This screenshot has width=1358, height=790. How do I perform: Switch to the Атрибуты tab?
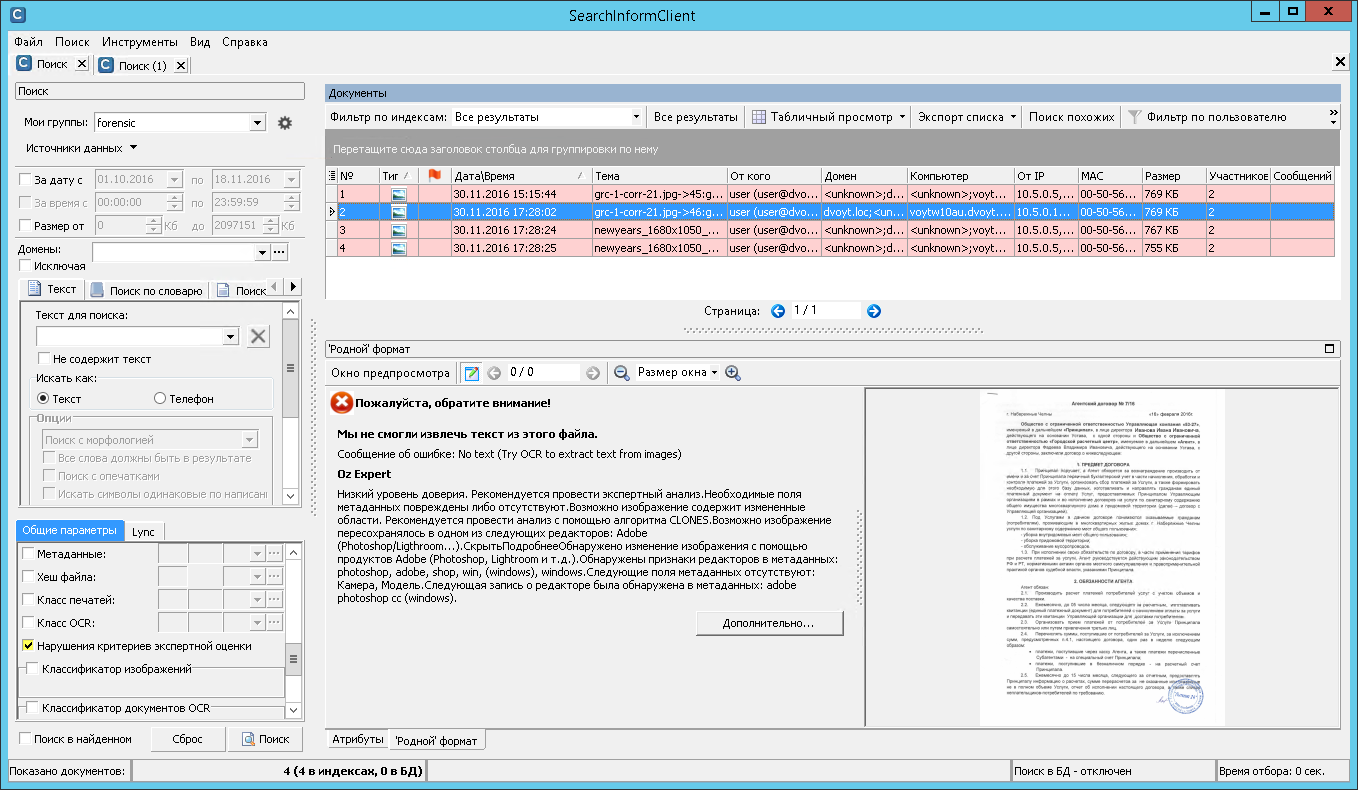click(x=358, y=739)
